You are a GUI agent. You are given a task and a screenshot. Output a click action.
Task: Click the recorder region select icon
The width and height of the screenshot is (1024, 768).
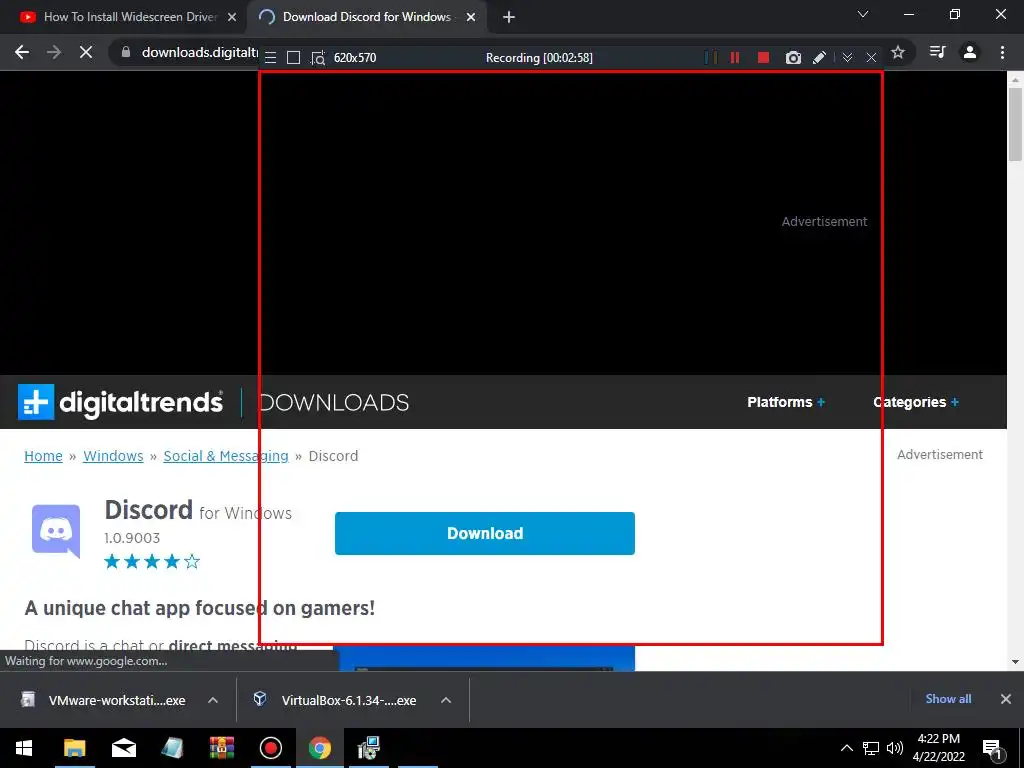(x=317, y=57)
